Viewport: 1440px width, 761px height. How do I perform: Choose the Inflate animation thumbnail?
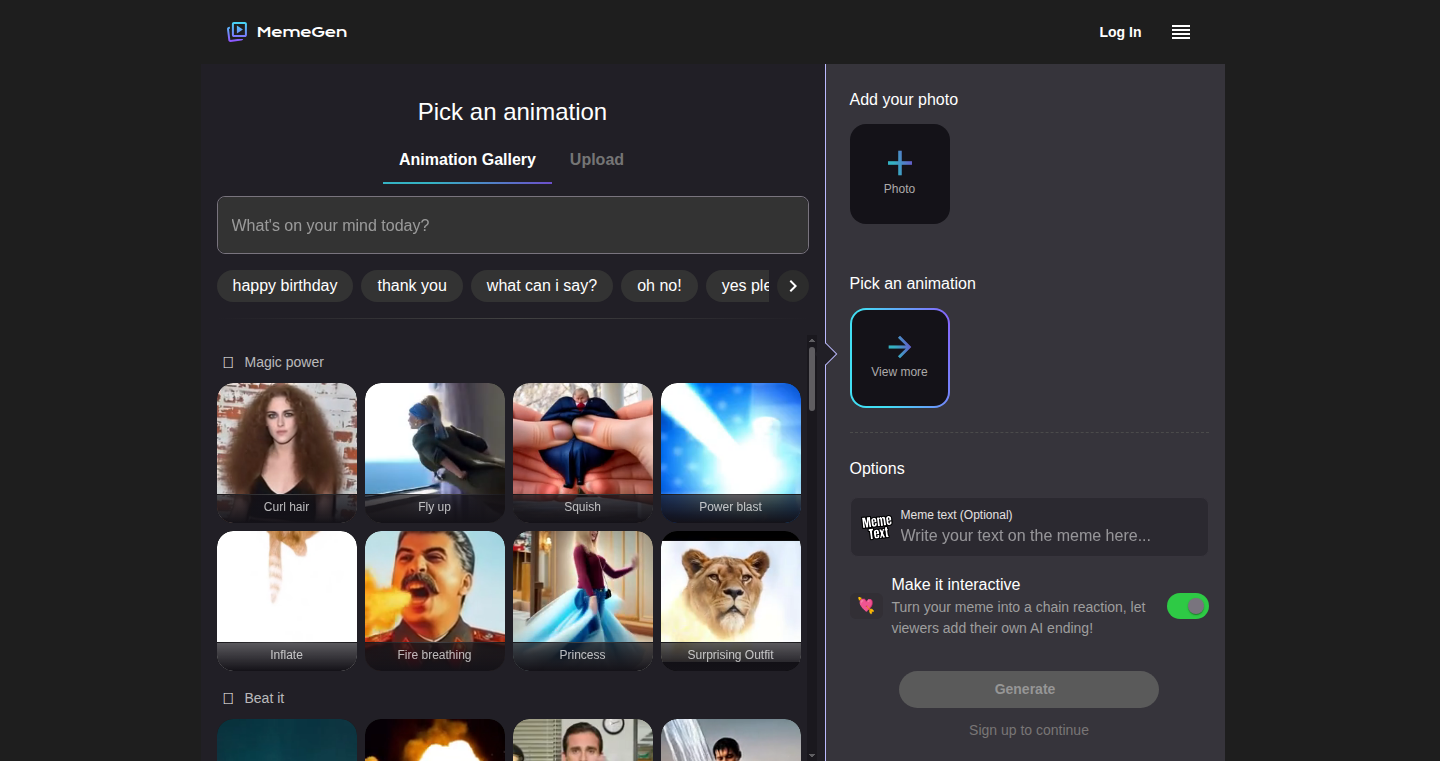click(287, 601)
